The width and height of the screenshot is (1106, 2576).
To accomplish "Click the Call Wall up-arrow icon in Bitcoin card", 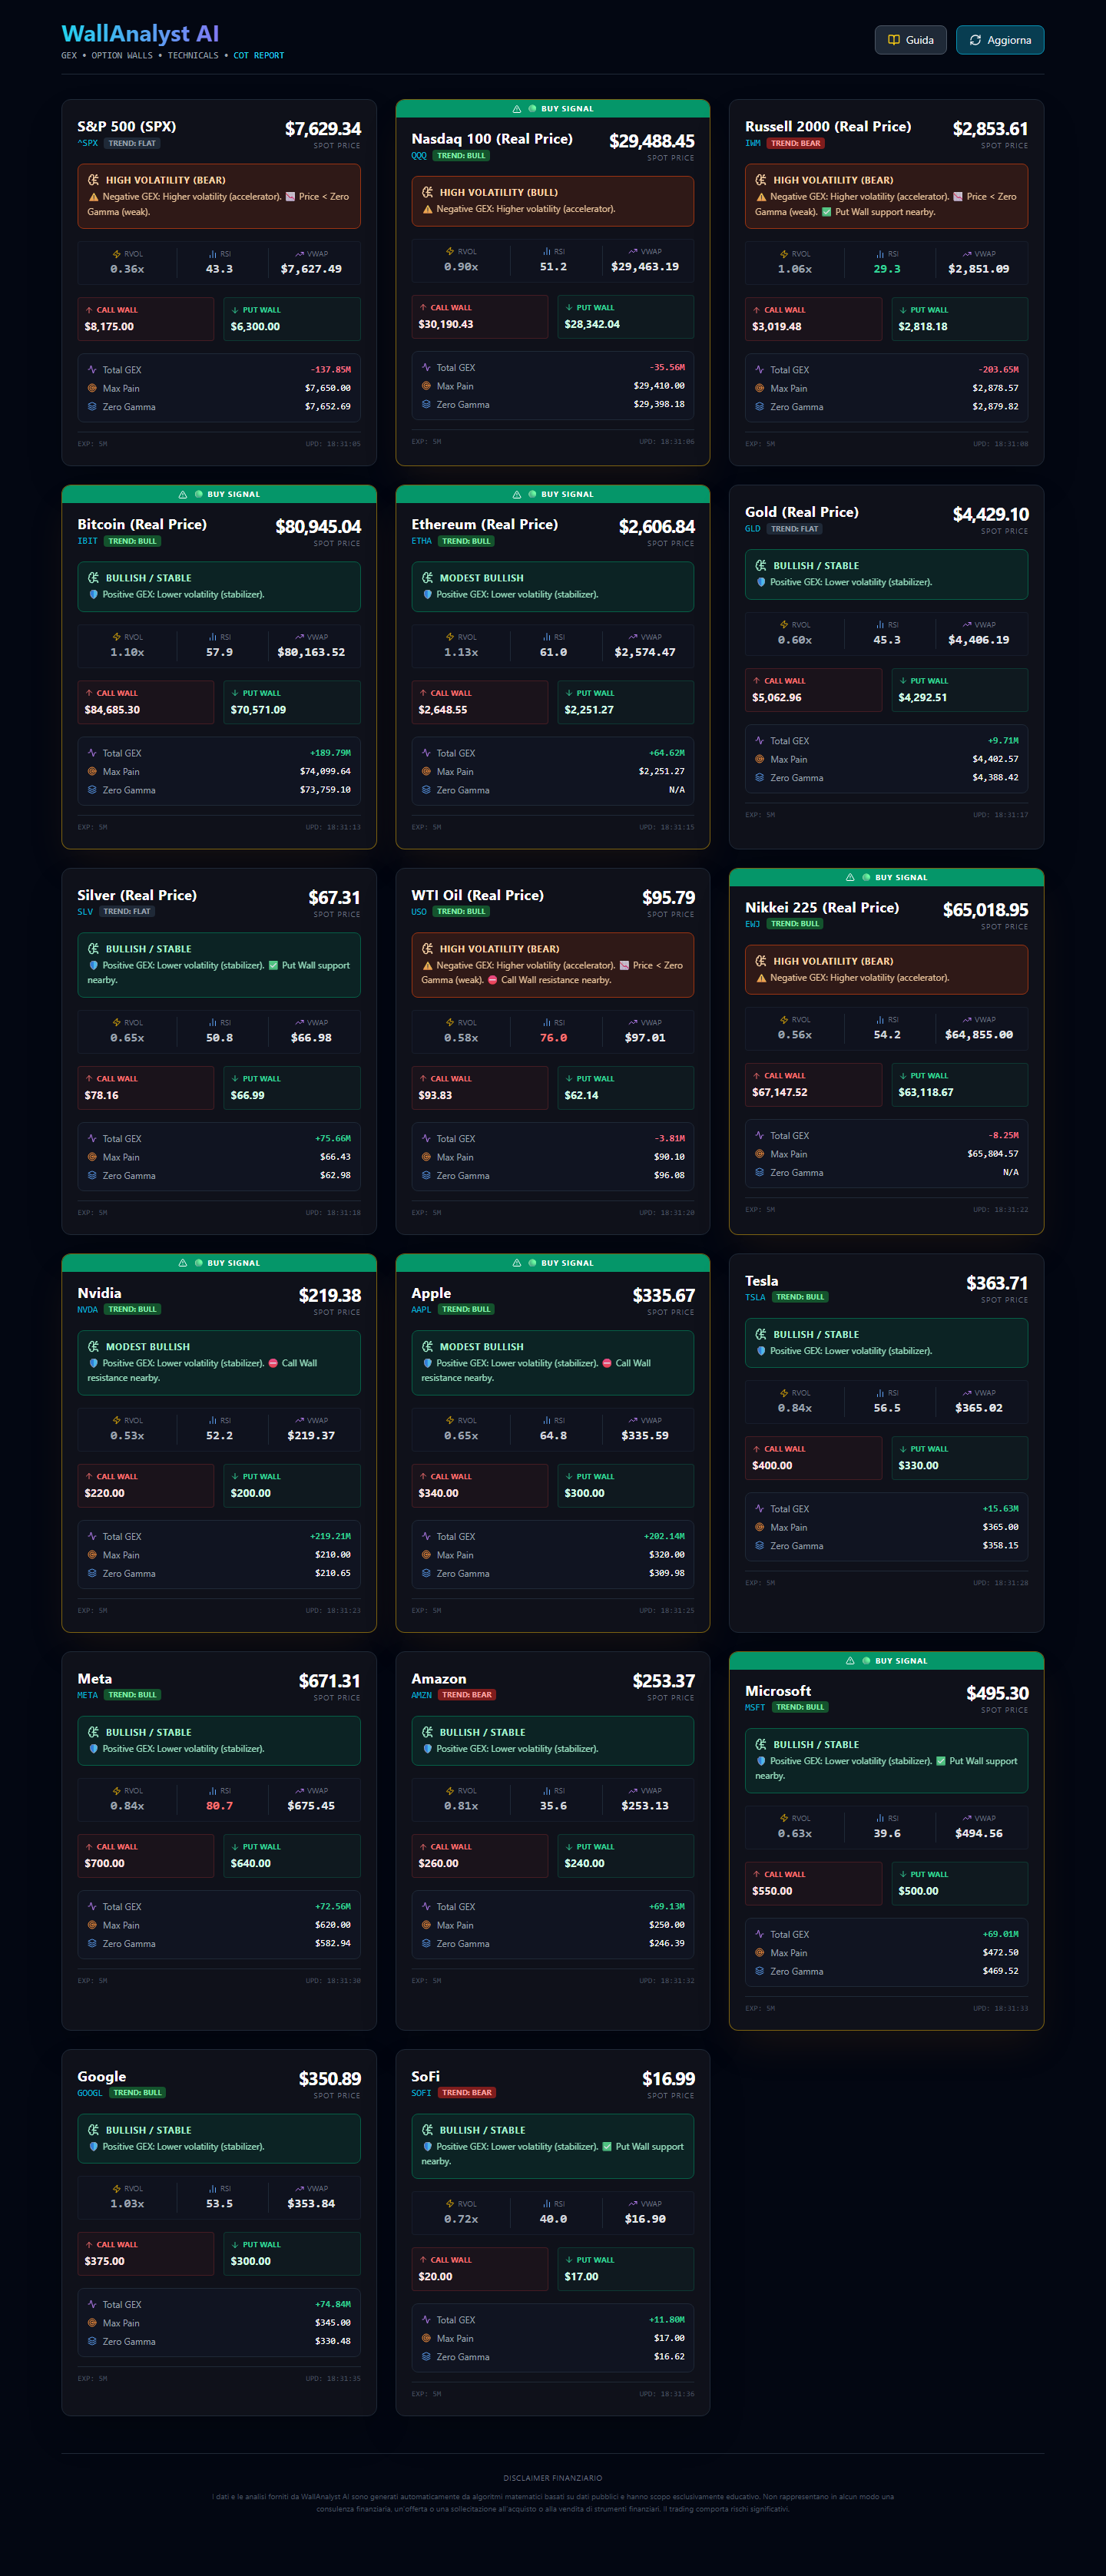I will tap(89, 693).
